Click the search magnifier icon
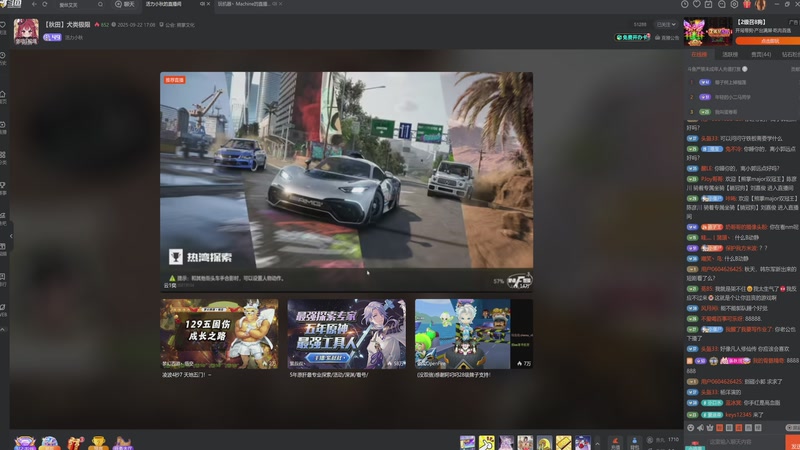 [100, 4]
